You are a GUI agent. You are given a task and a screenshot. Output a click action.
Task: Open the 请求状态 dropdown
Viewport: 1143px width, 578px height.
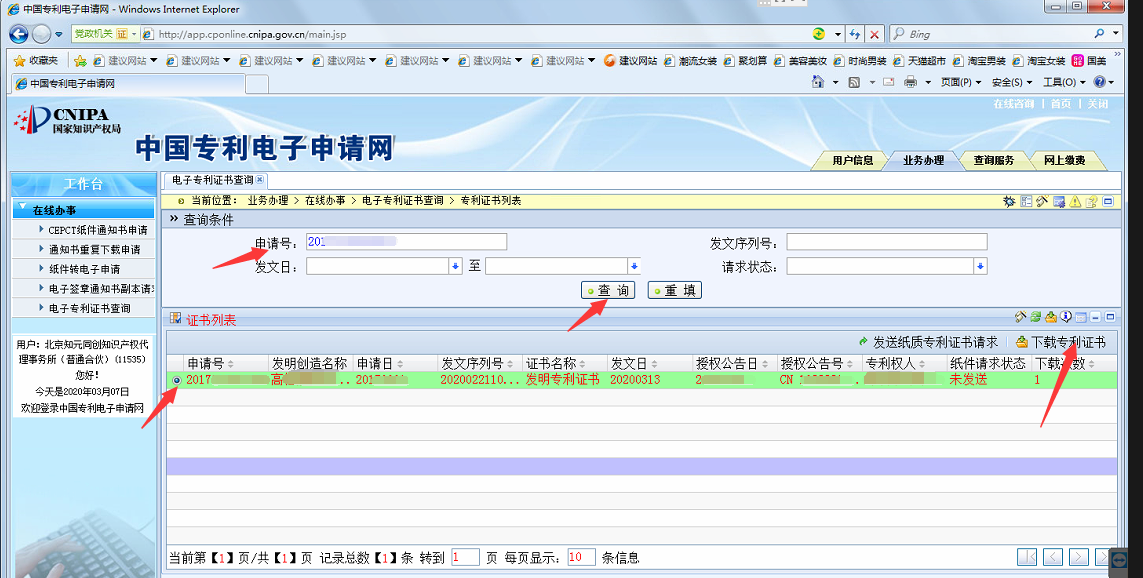(981, 266)
